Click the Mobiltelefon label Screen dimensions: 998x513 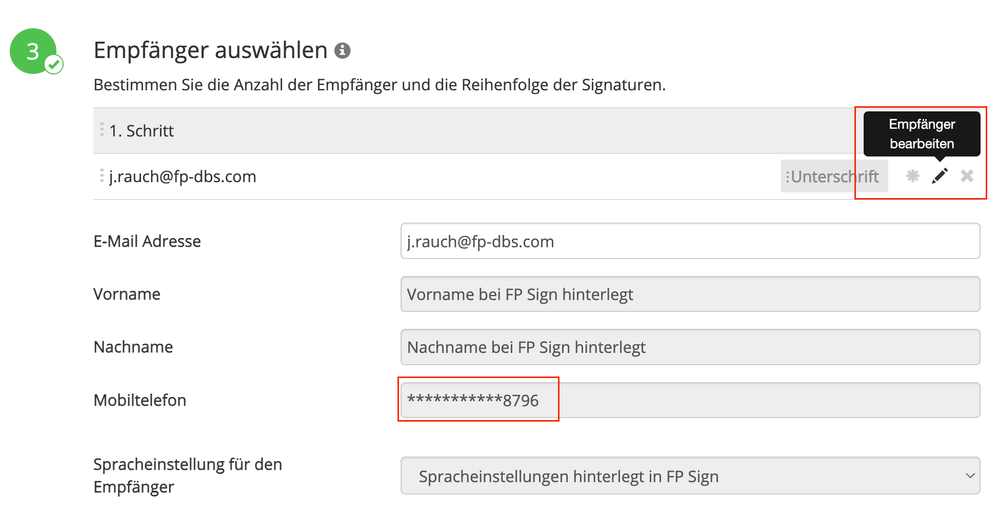[x=140, y=400]
